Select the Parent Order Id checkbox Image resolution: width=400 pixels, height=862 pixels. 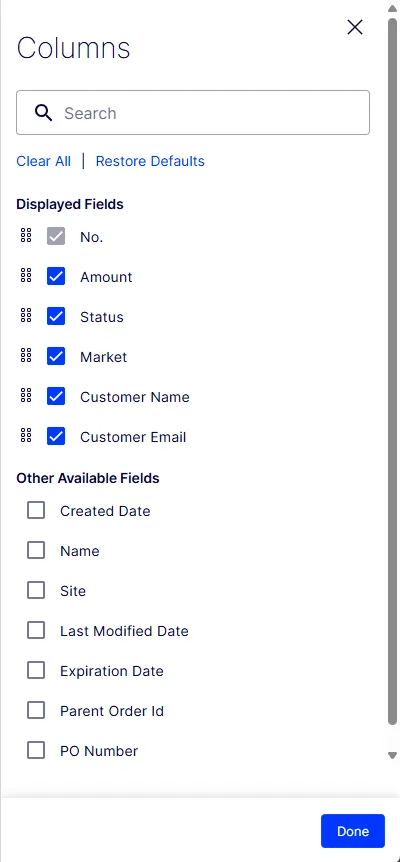pyautogui.click(x=36, y=710)
